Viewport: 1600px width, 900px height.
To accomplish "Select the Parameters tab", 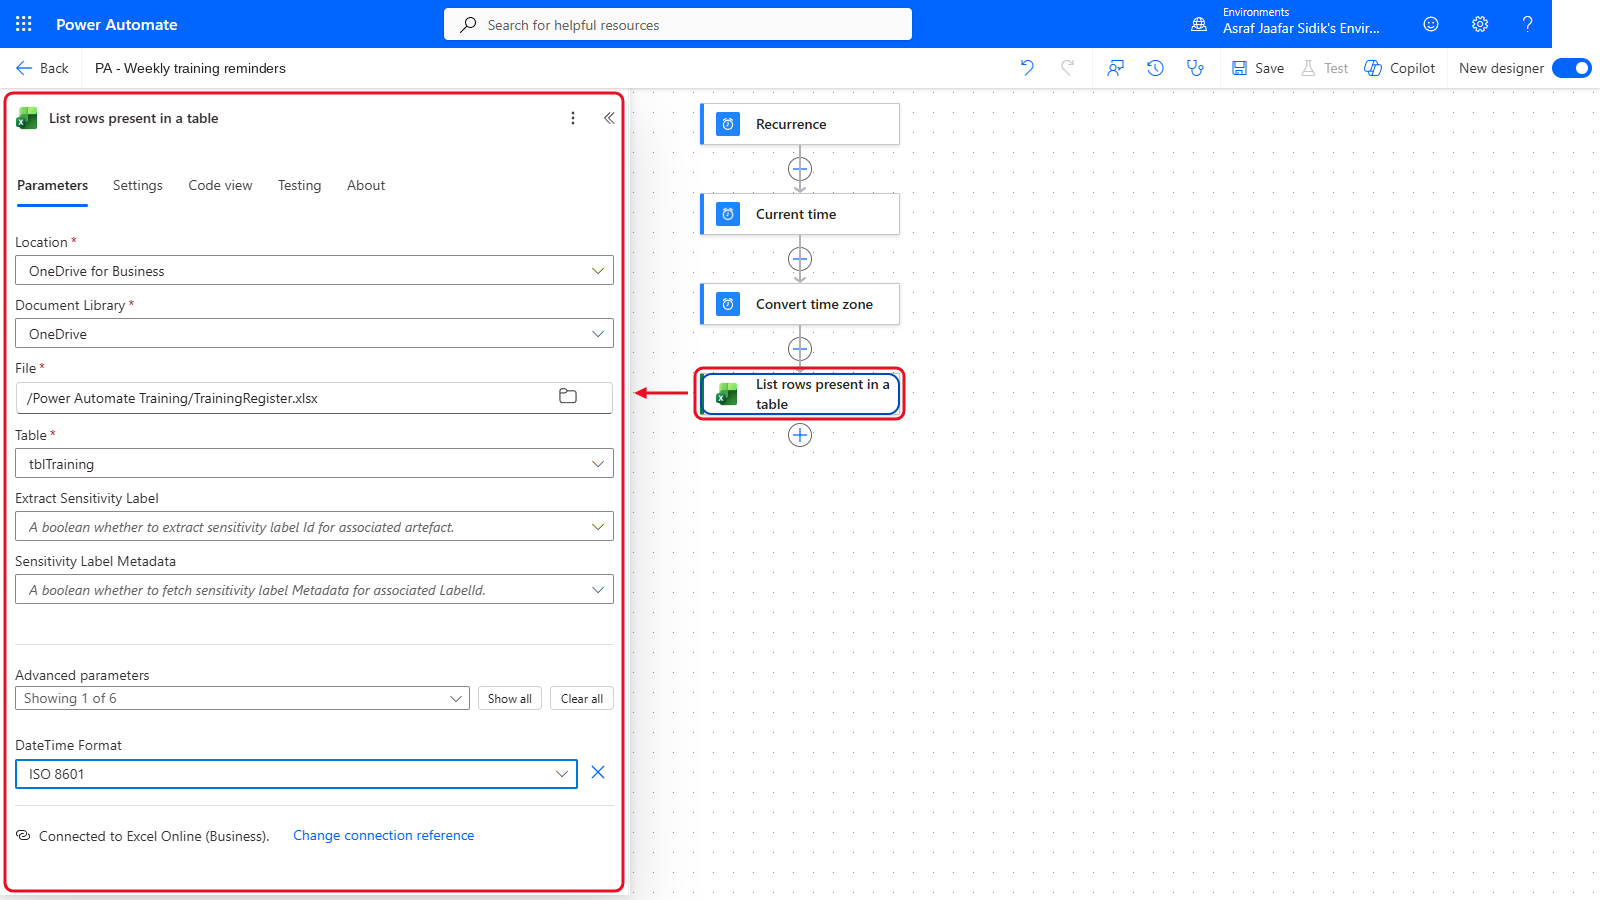I will [52, 185].
